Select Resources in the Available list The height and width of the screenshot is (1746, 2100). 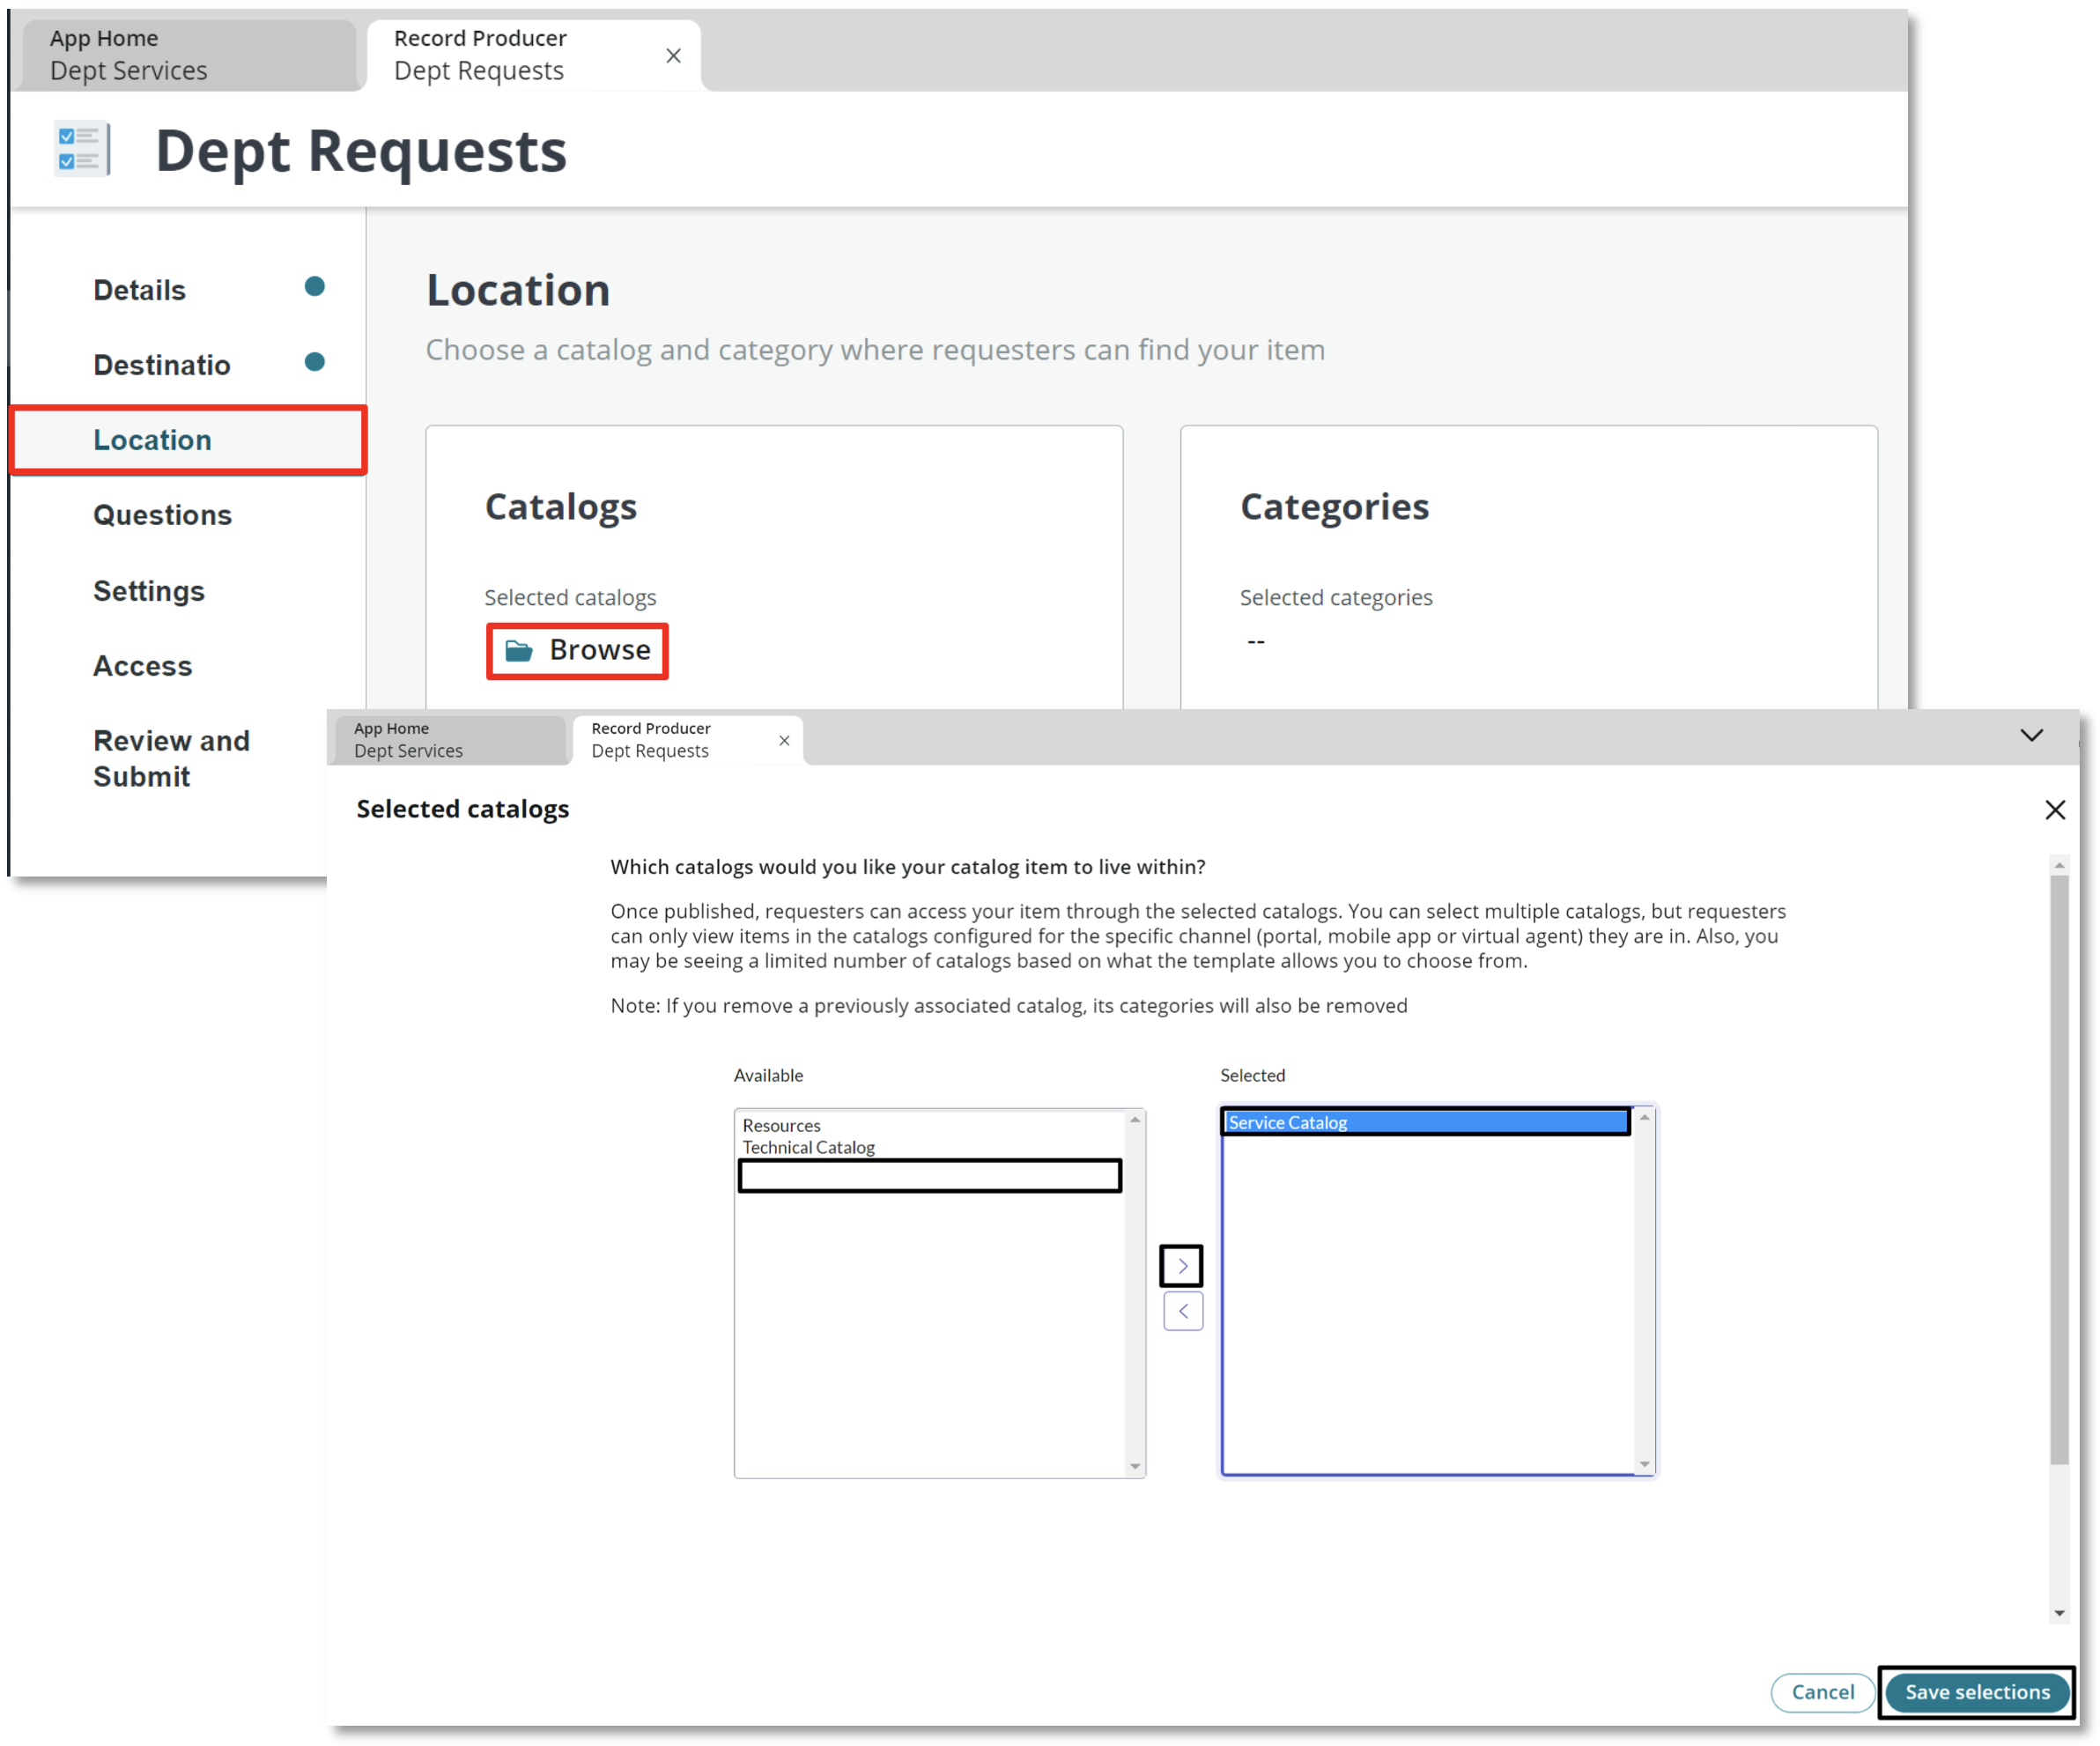pos(930,1125)
